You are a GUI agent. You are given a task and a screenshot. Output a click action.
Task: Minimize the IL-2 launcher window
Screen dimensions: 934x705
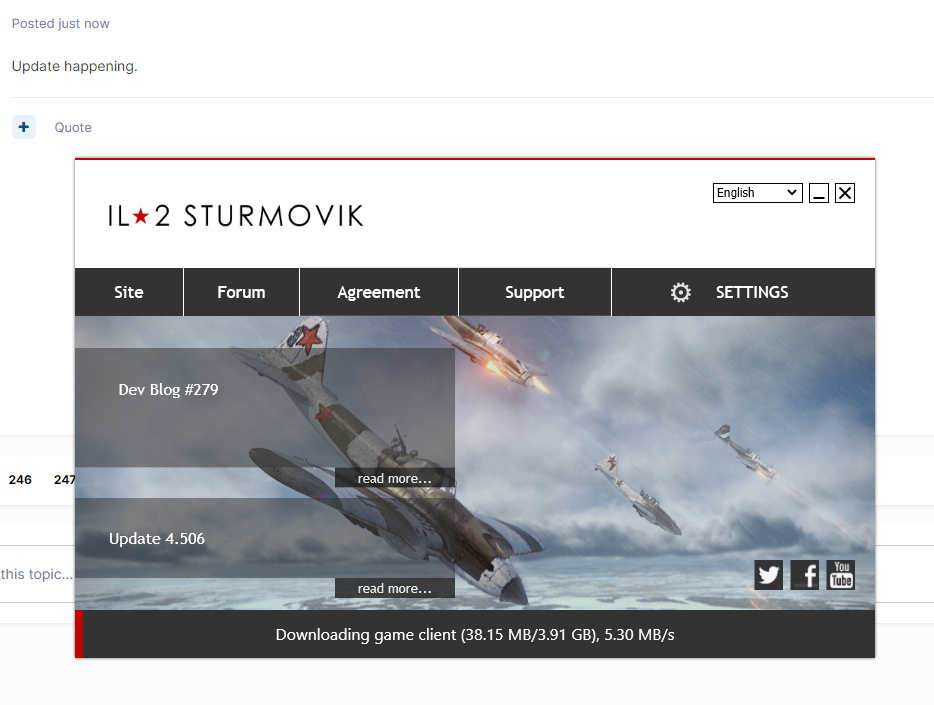point(818,193)
